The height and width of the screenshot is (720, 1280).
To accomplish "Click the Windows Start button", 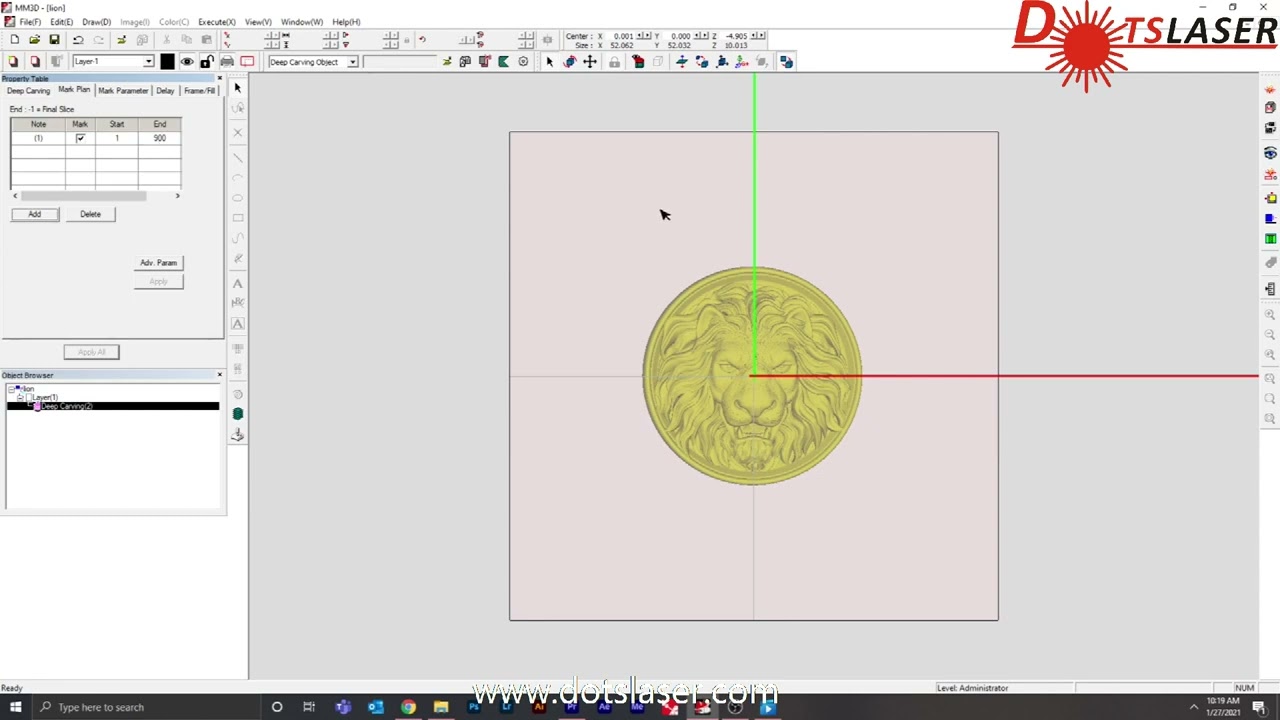I will click(x=15, y=707).
